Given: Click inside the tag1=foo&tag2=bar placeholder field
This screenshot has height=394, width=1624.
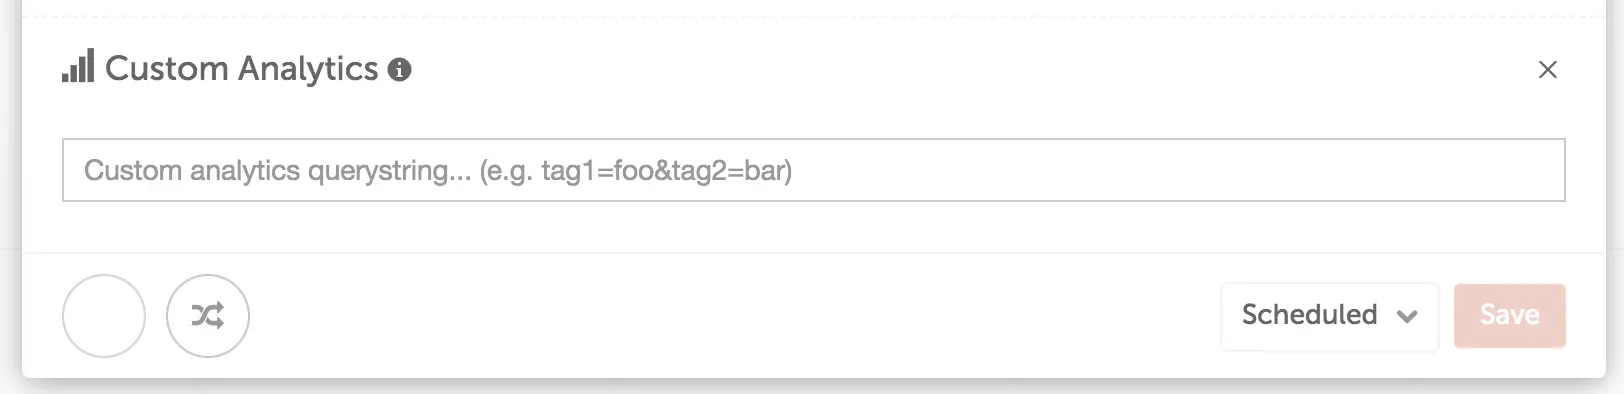Looking at the screenshot, I should (813, 170).
